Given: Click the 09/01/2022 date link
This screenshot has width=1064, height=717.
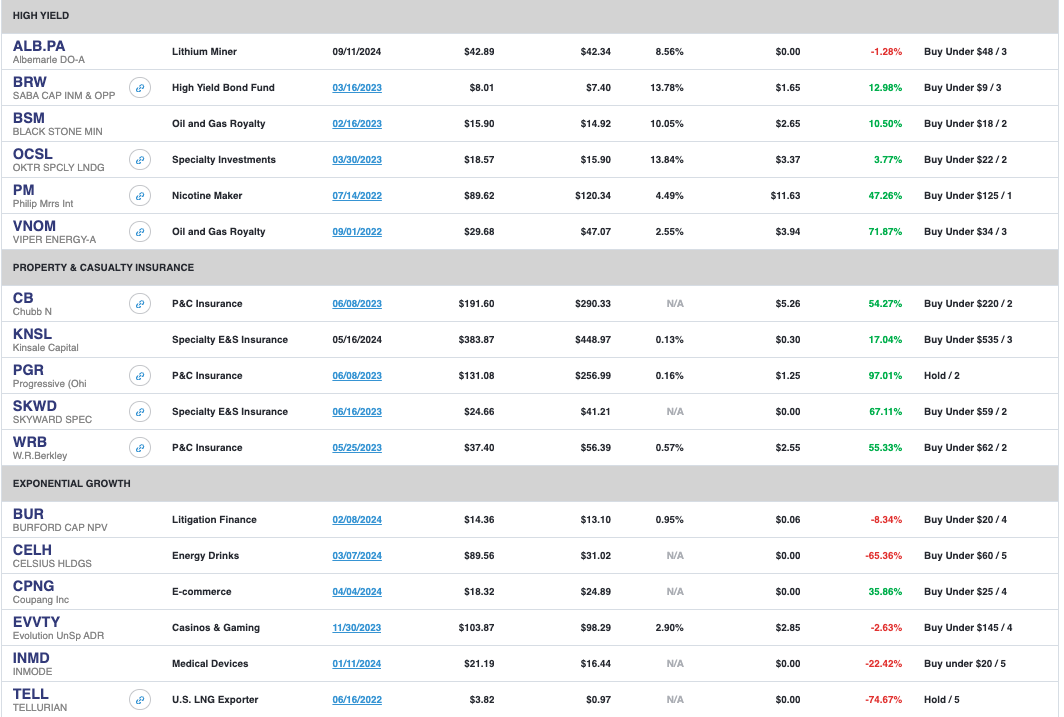Looking at the screenshot, I should coord(357,231).
